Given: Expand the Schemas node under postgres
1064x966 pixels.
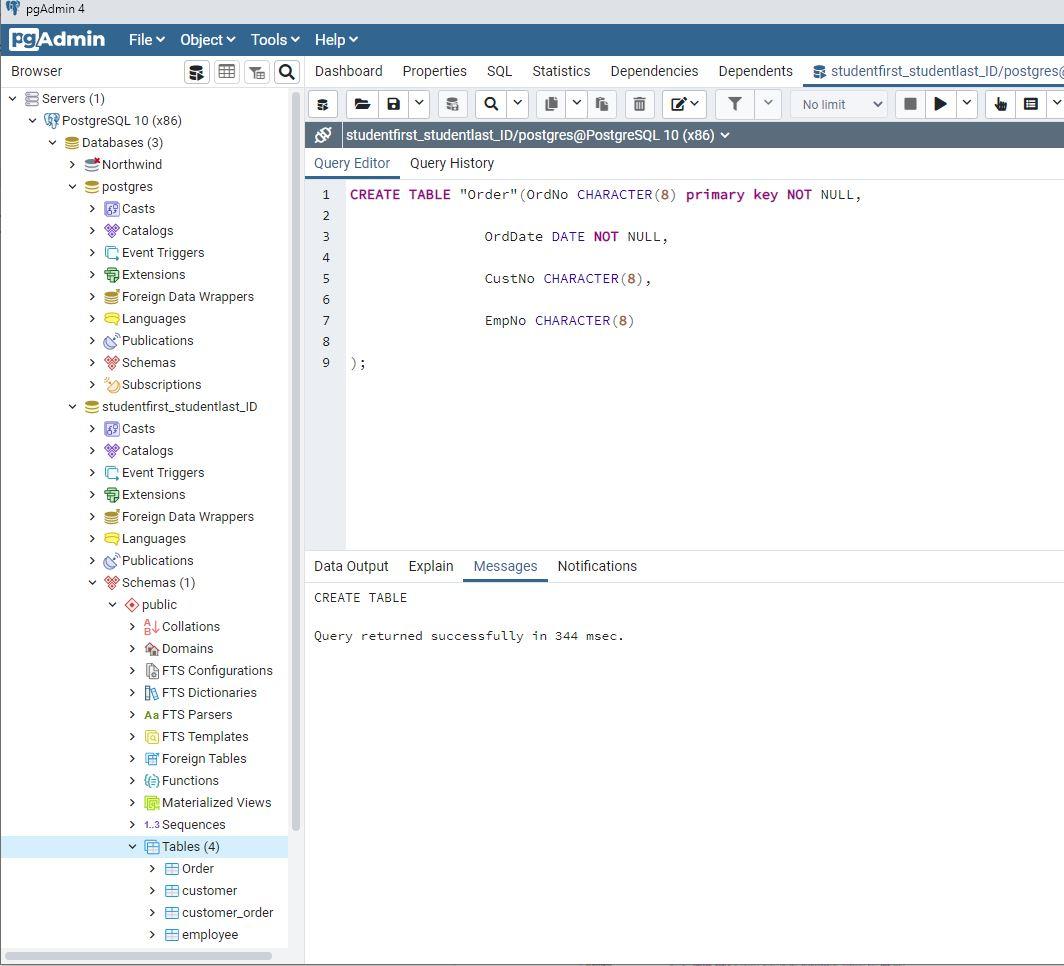Looking at the screenshot, I should click(x=91, y=362).
